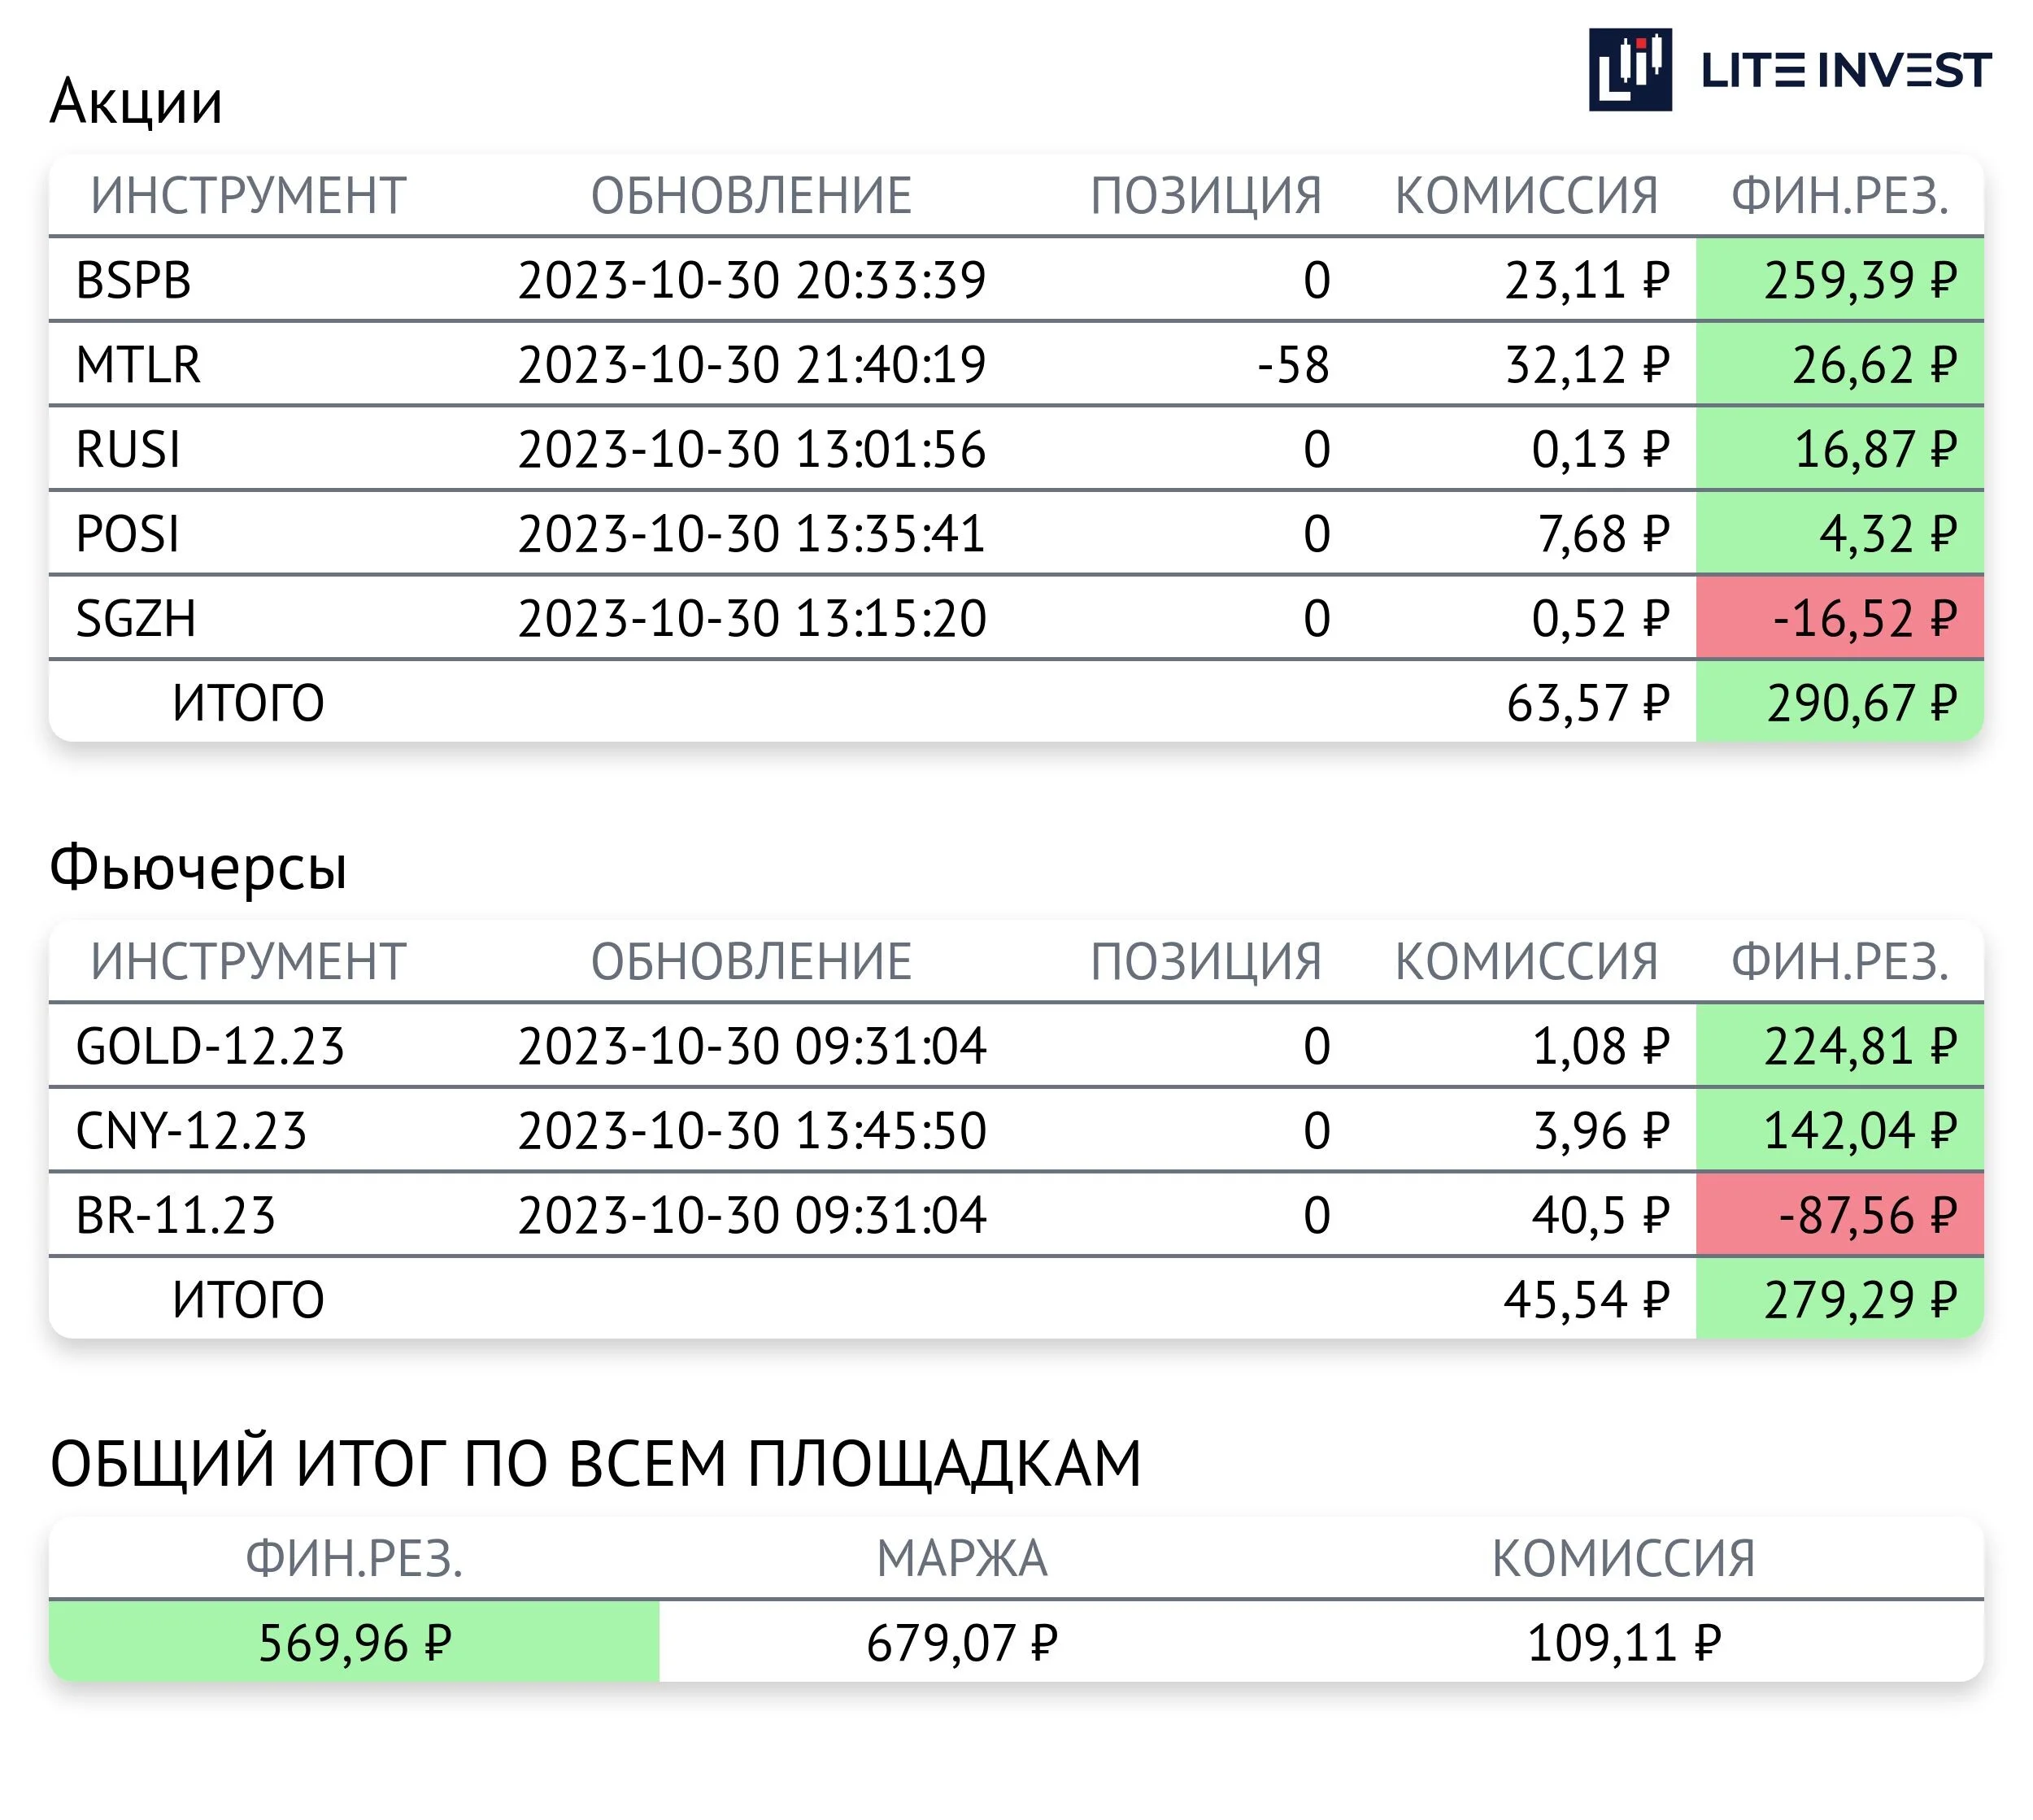2033x1820 pixels.
Task: Click BR-11.23 commission 40,5 ₽
Action: coord(1600,1216)
